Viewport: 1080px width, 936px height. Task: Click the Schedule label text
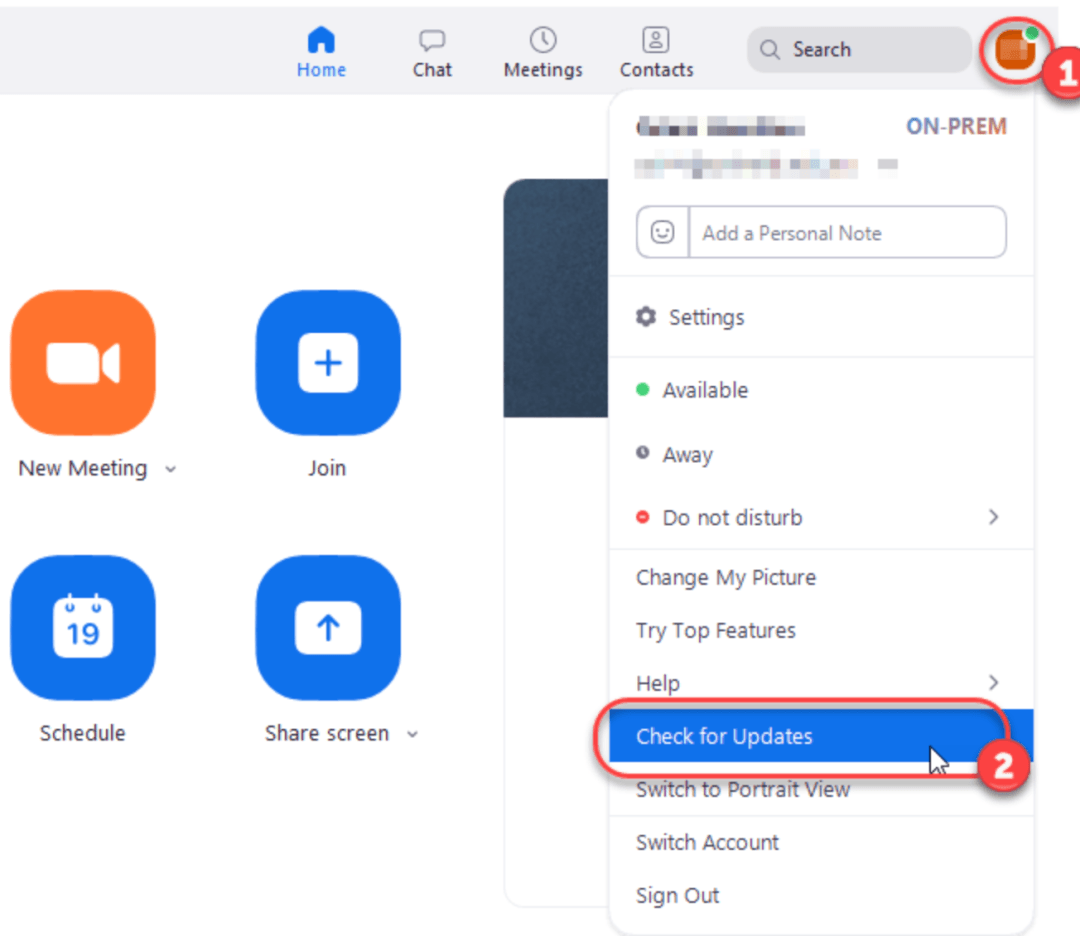point(83,733)
